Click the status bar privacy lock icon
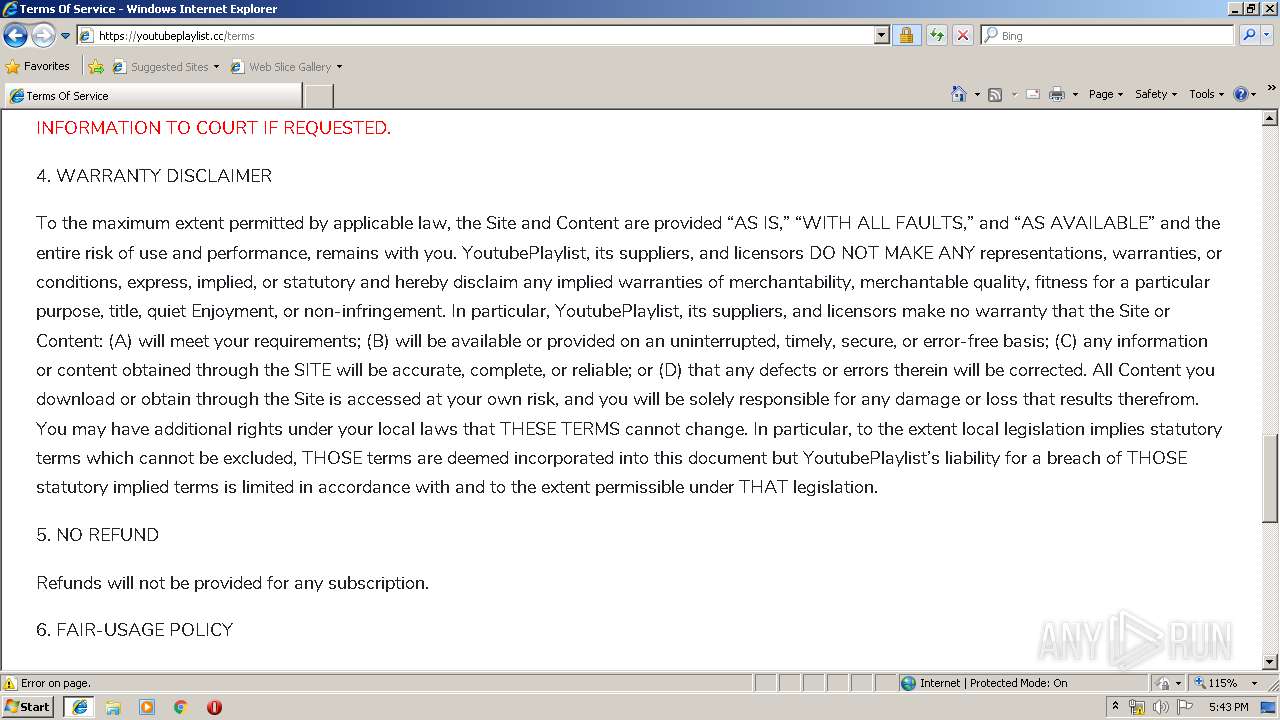 point(1163,683)
